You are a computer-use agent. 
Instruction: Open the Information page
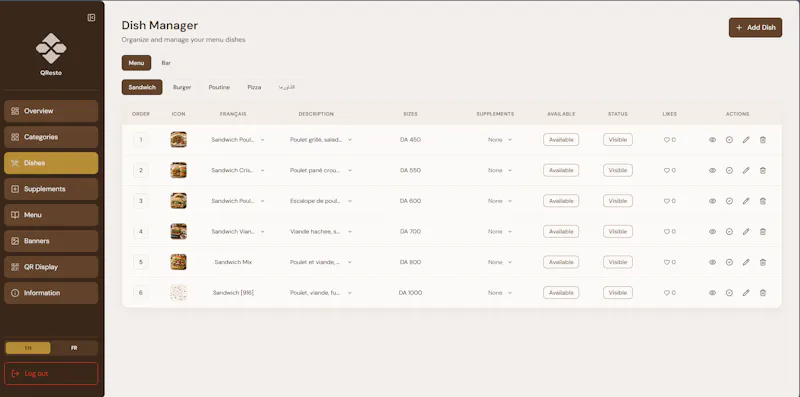pos(51,293)
